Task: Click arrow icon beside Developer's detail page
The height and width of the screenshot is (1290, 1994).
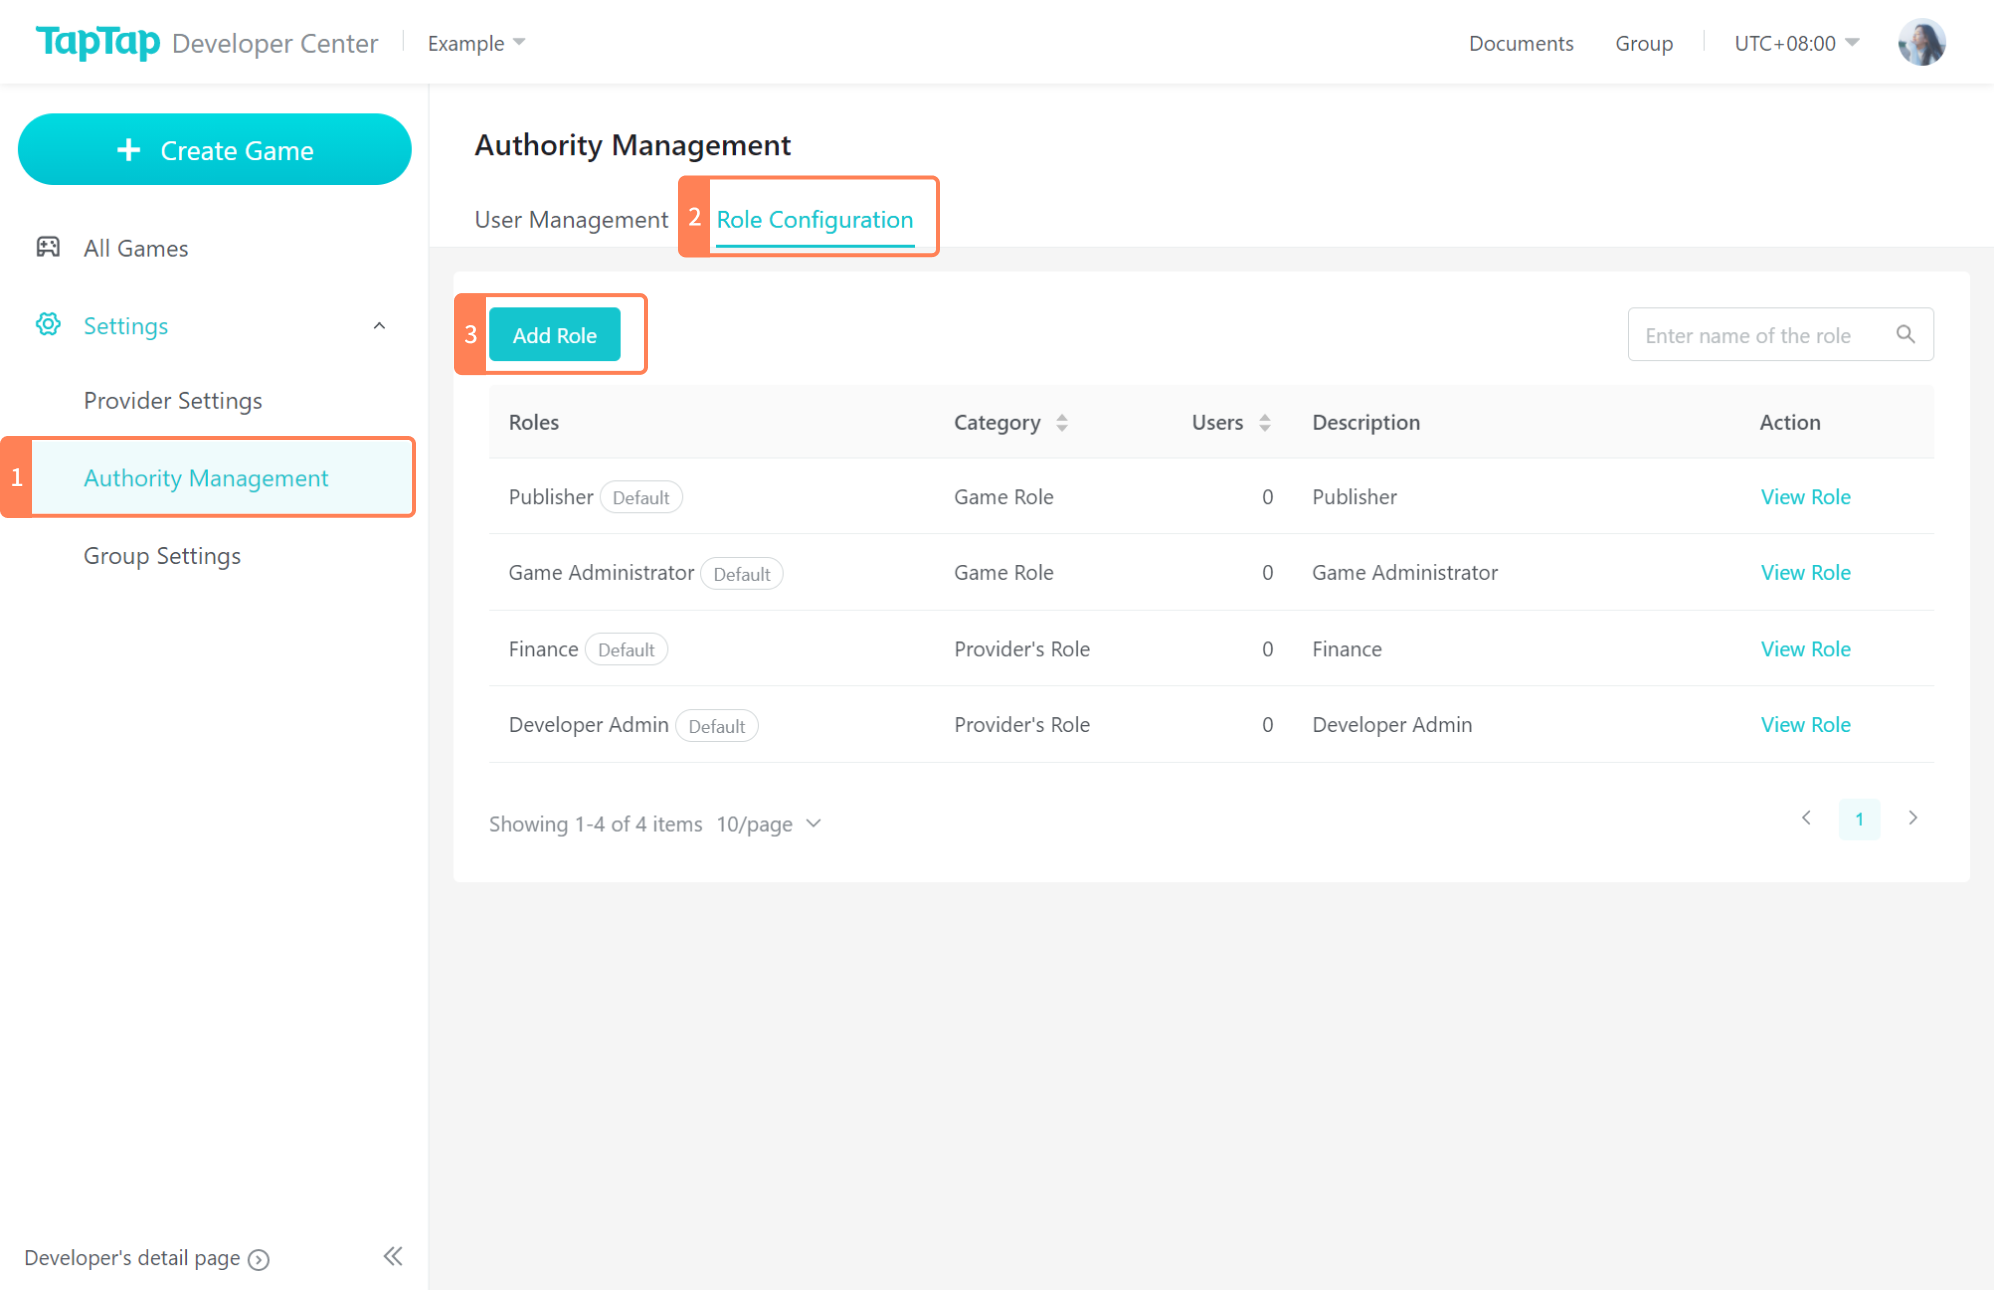Action: (x=259, y=1259)
